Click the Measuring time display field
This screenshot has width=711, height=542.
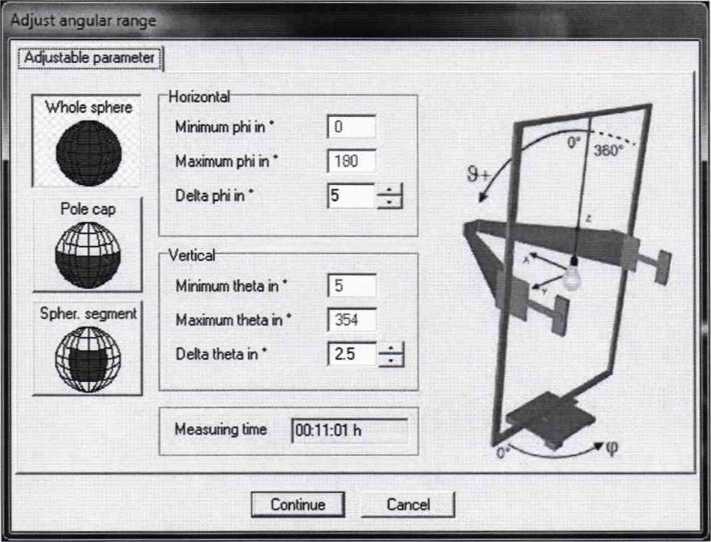pyautogui.click(x=349, y=431)
